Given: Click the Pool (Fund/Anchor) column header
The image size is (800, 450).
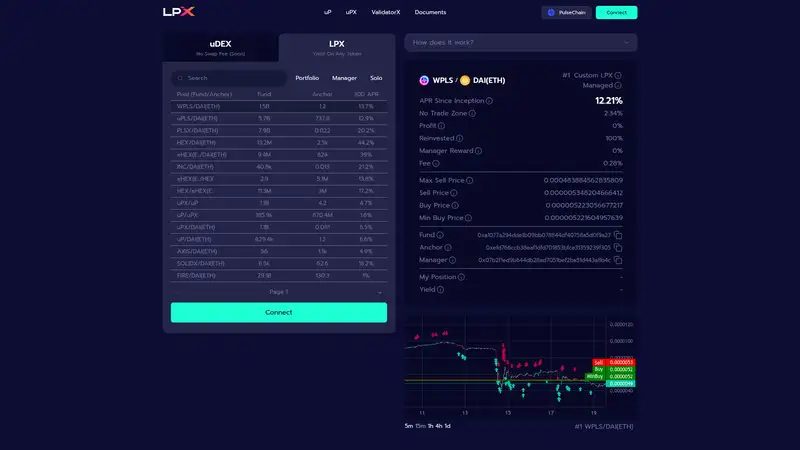Looking at the screenshot, I should (x=204, y=94).
